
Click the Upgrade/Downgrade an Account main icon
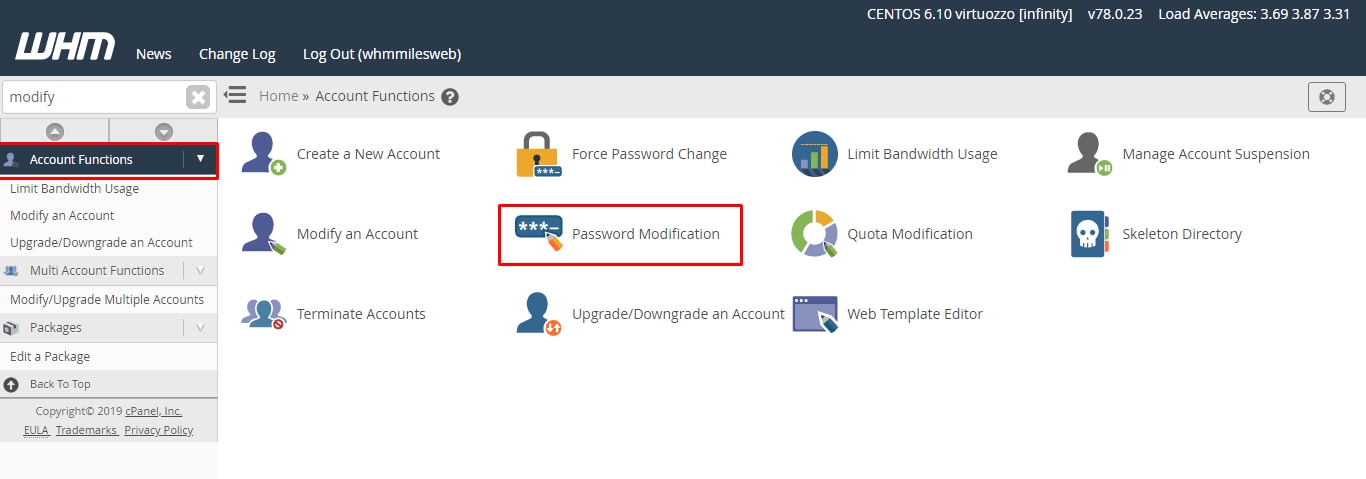pos(539,314)
